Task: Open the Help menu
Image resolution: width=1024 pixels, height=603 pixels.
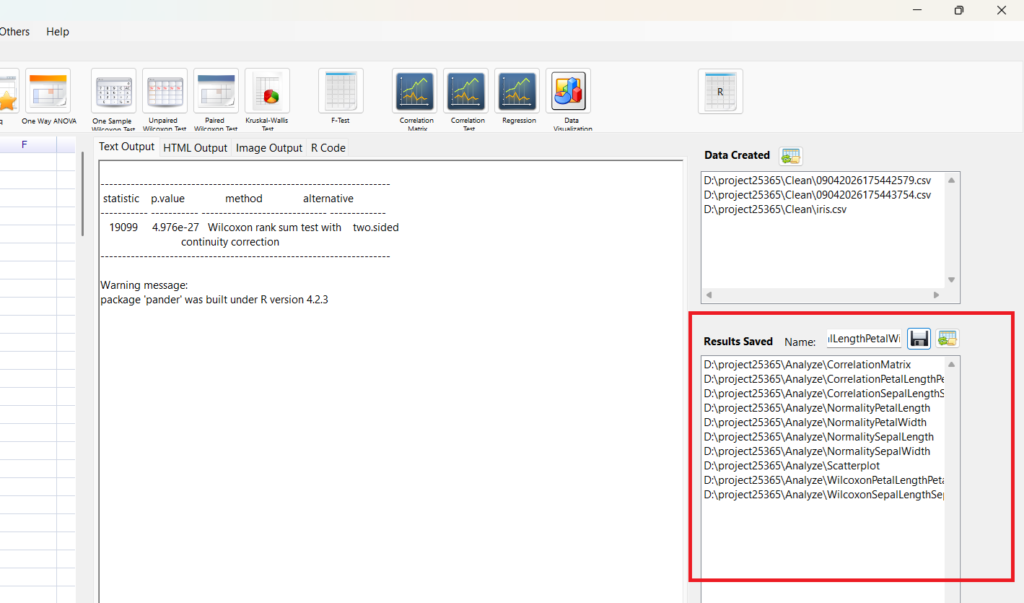Action: [x=58, y=32]
